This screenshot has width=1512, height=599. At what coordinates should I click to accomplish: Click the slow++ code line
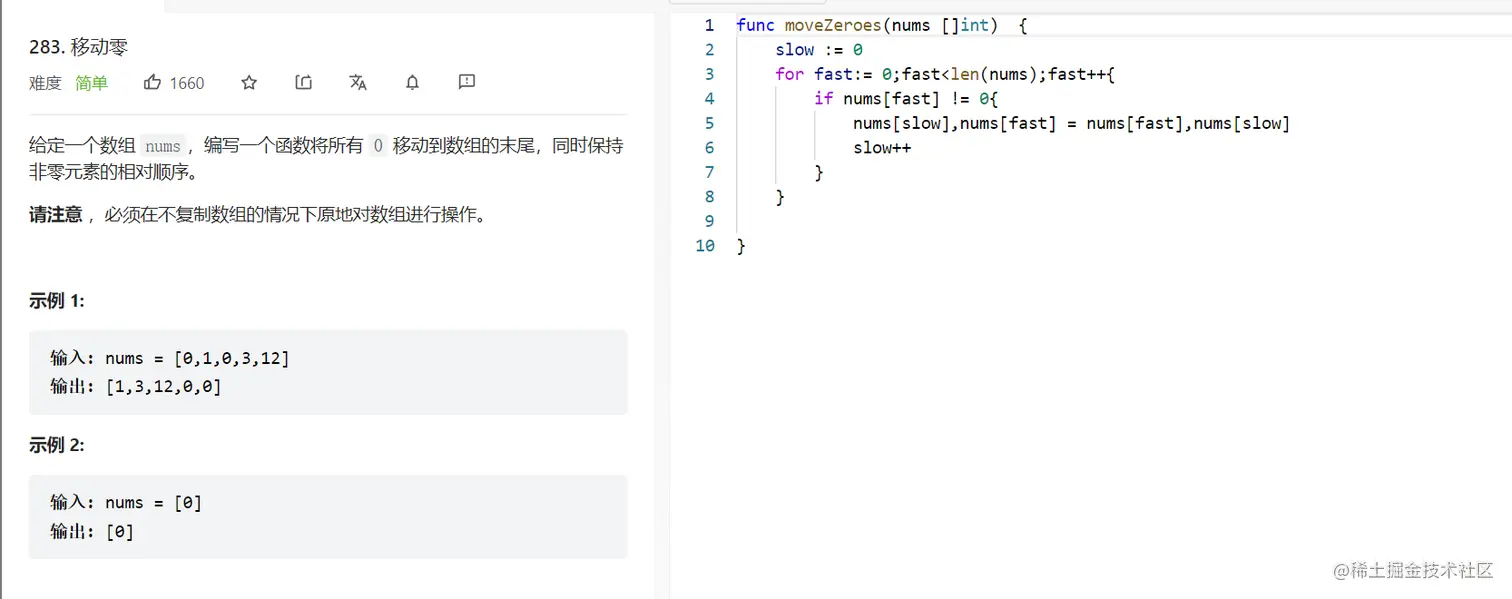click(882, 147)
